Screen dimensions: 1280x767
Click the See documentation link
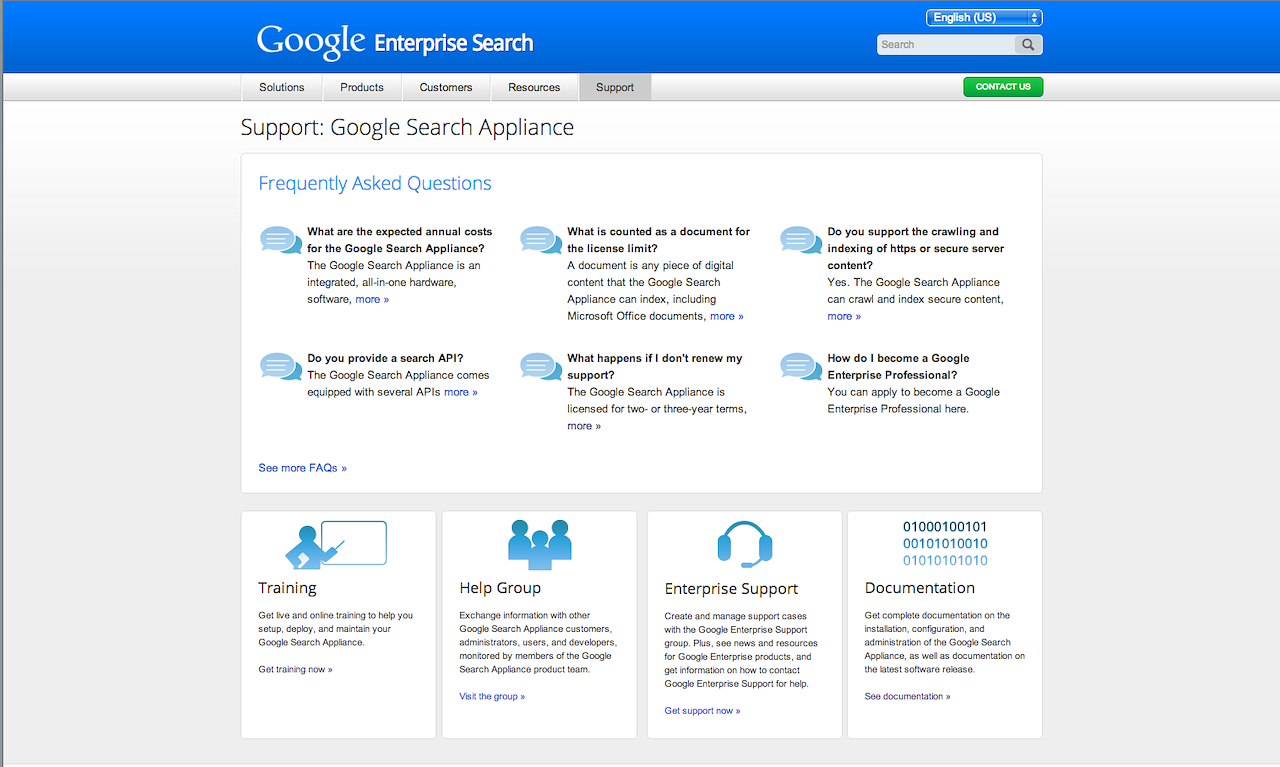pos(907,696)
